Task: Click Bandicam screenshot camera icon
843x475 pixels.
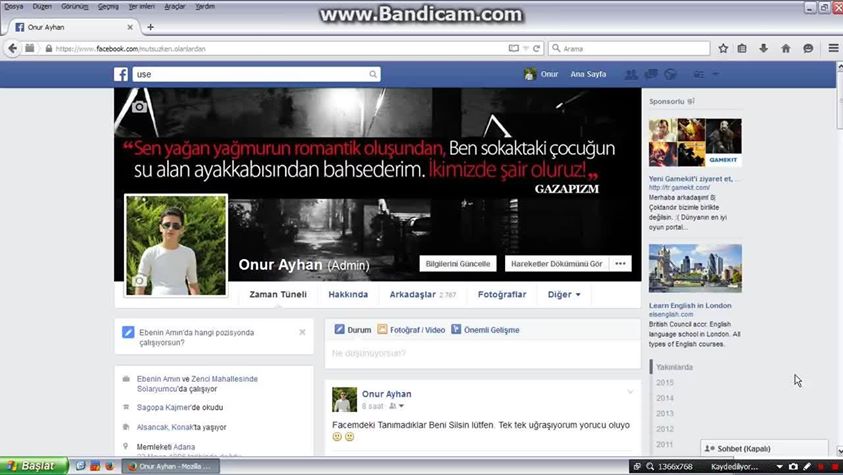Action: point(793,466)
